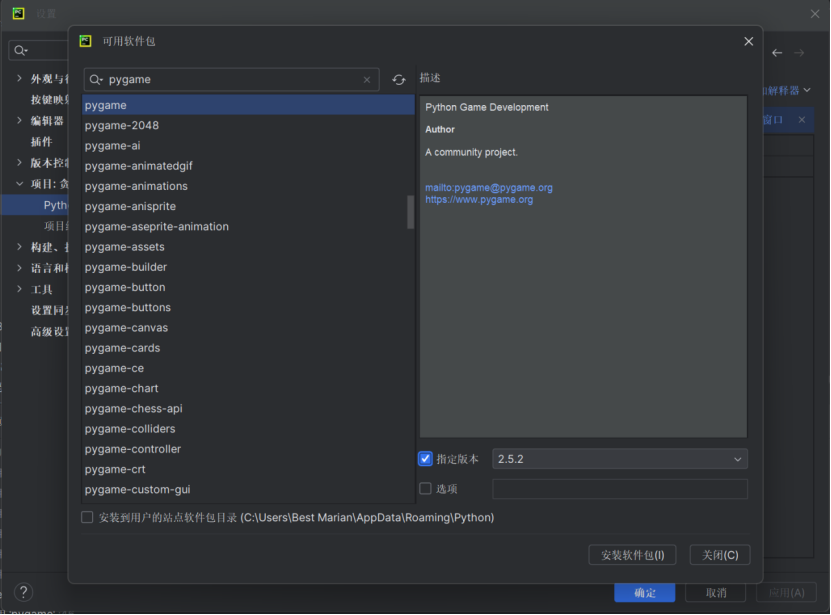Expand the 外观 settings tree node
Screen dimensions: 831x615
19,78
